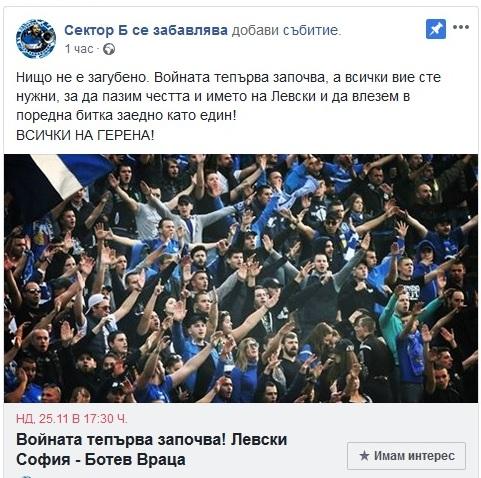
Task: Click the "1 час" post timestamp
Action: click(79, 49)
